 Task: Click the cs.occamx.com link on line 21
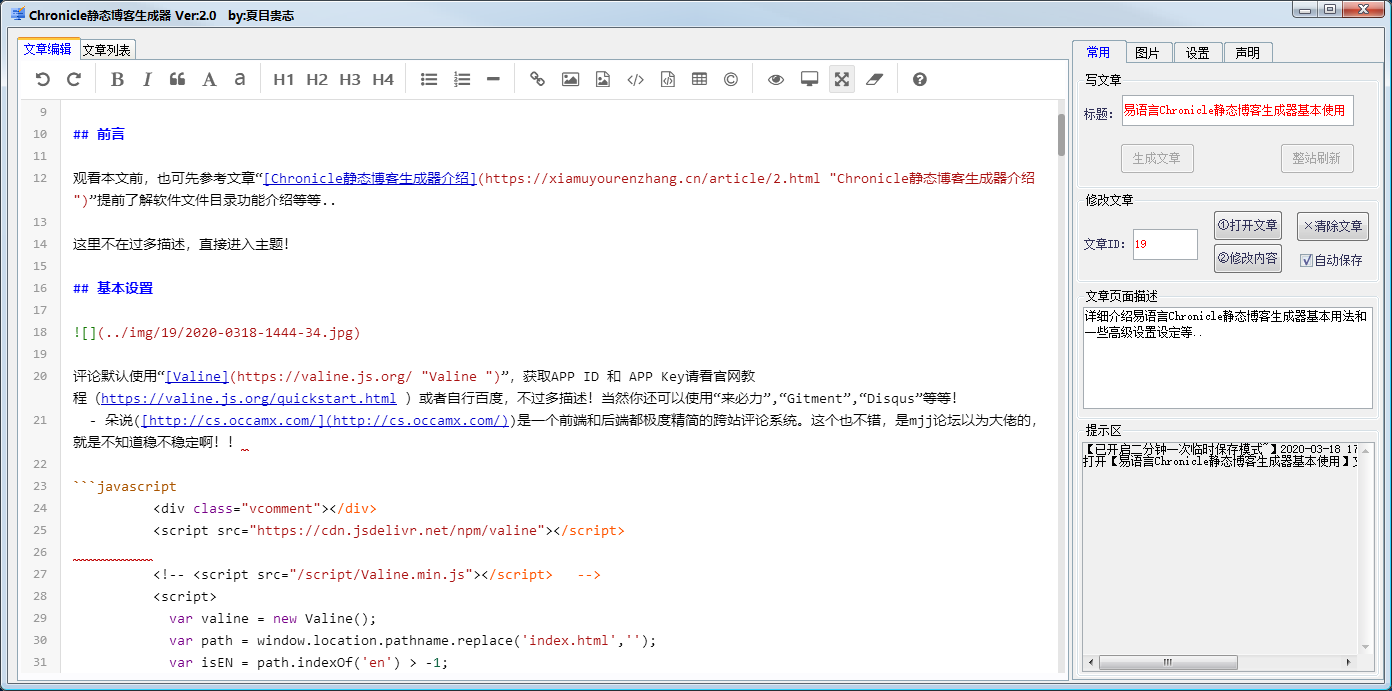click(326, 420)
